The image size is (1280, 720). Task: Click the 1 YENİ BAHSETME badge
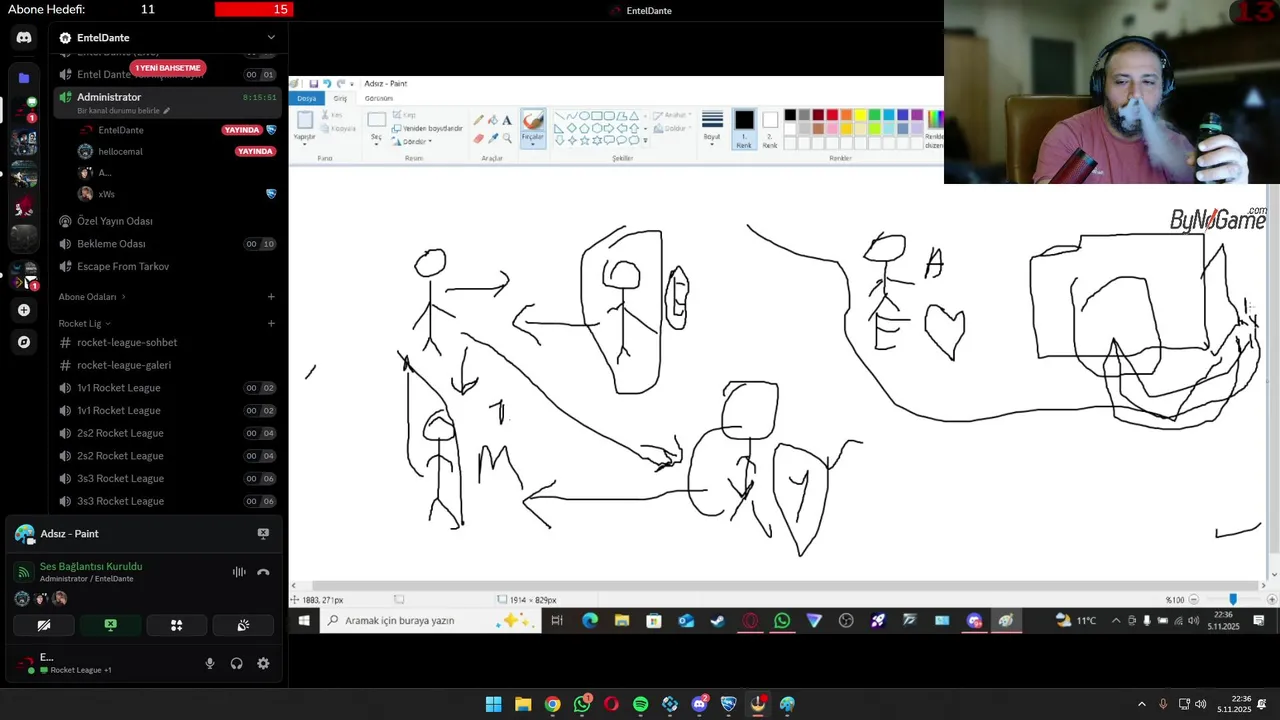(168, 68)
